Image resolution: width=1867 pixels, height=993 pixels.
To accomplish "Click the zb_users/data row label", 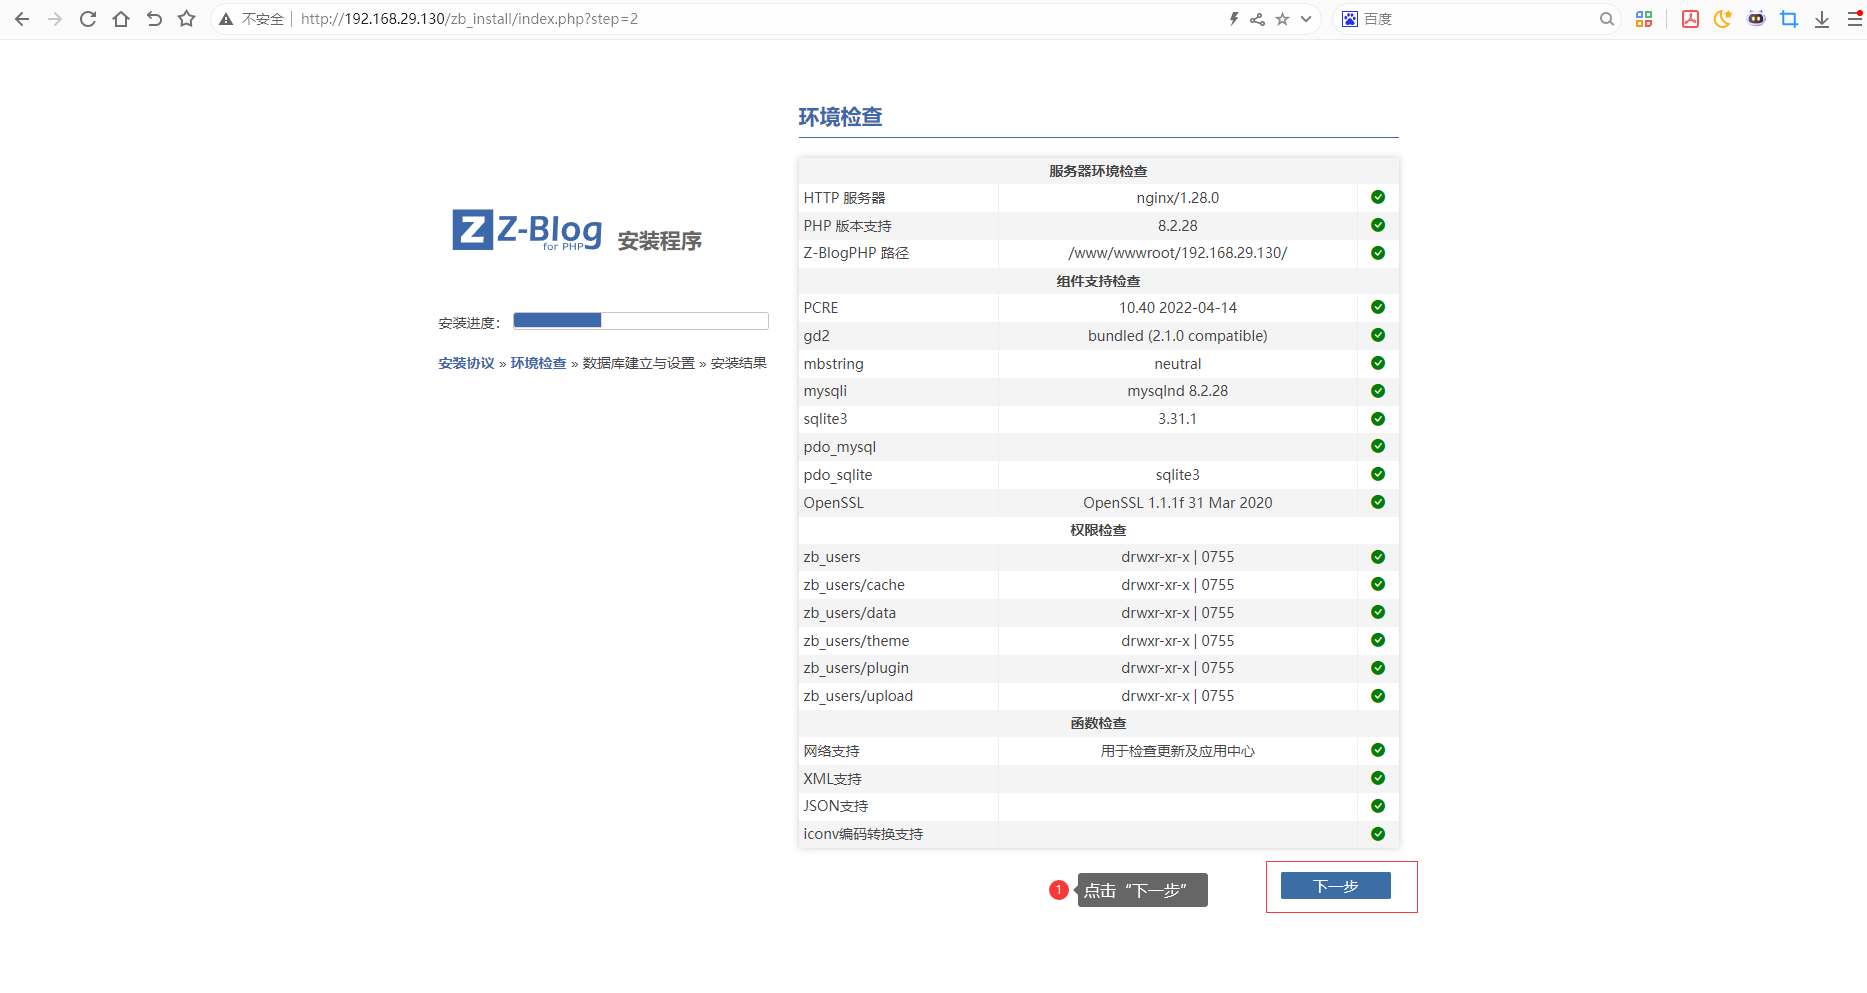I will click(849, 613).
